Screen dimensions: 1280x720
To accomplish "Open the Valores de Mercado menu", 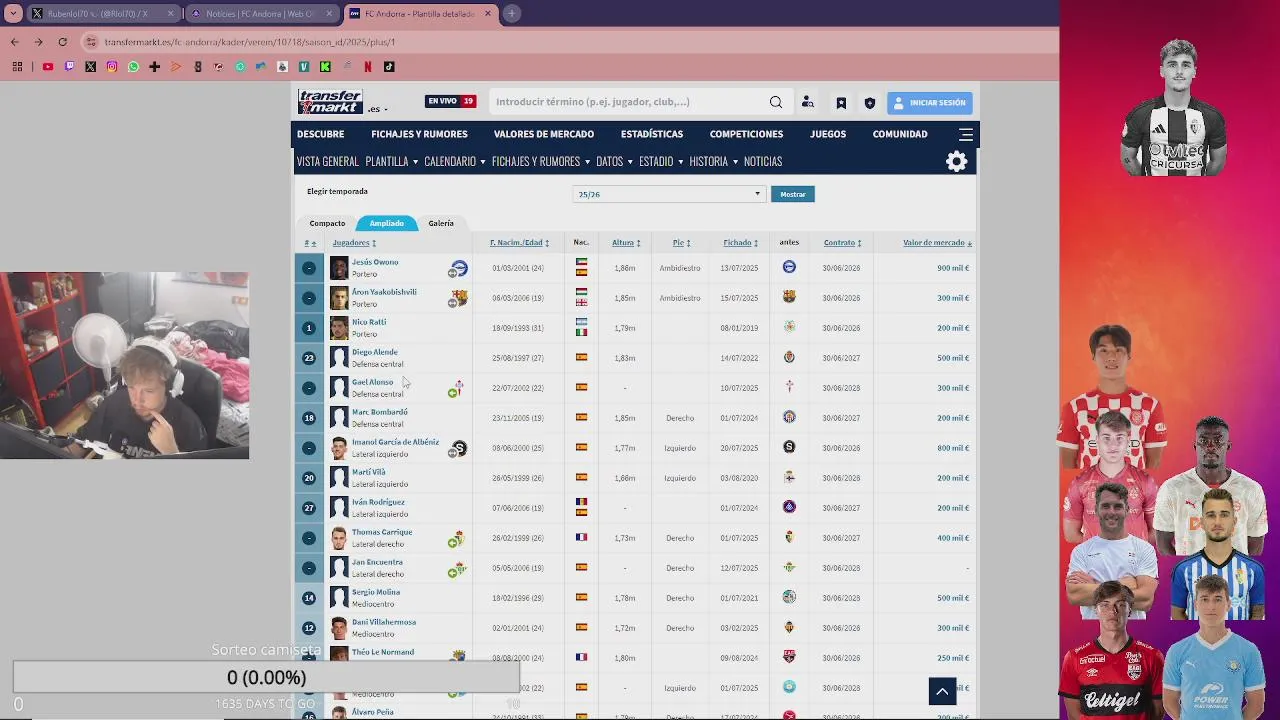I will [544, 134].
